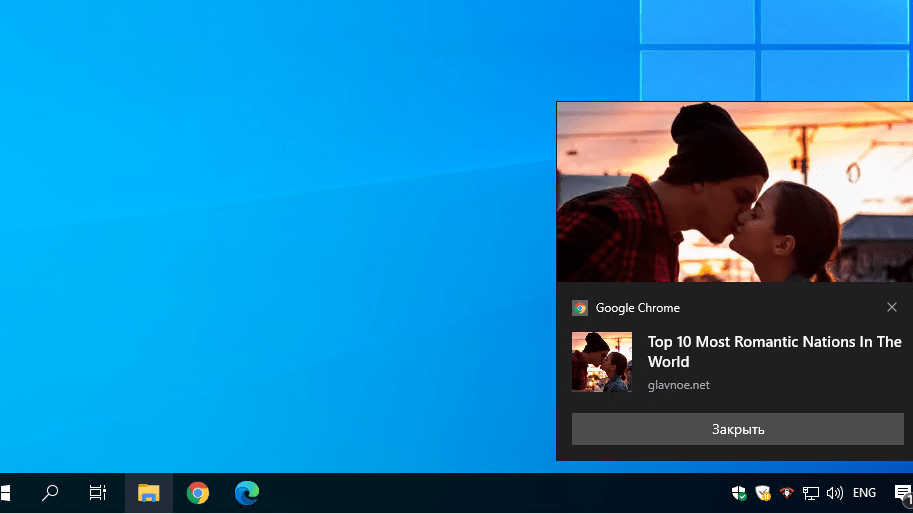
Task: Click the glavnoe.net source text
Action: pos(678,385)
